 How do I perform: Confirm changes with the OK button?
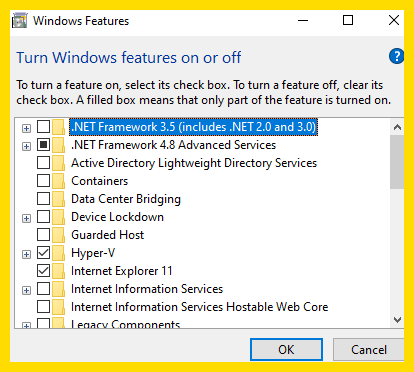pyautogui.click(x=286, y=350)
